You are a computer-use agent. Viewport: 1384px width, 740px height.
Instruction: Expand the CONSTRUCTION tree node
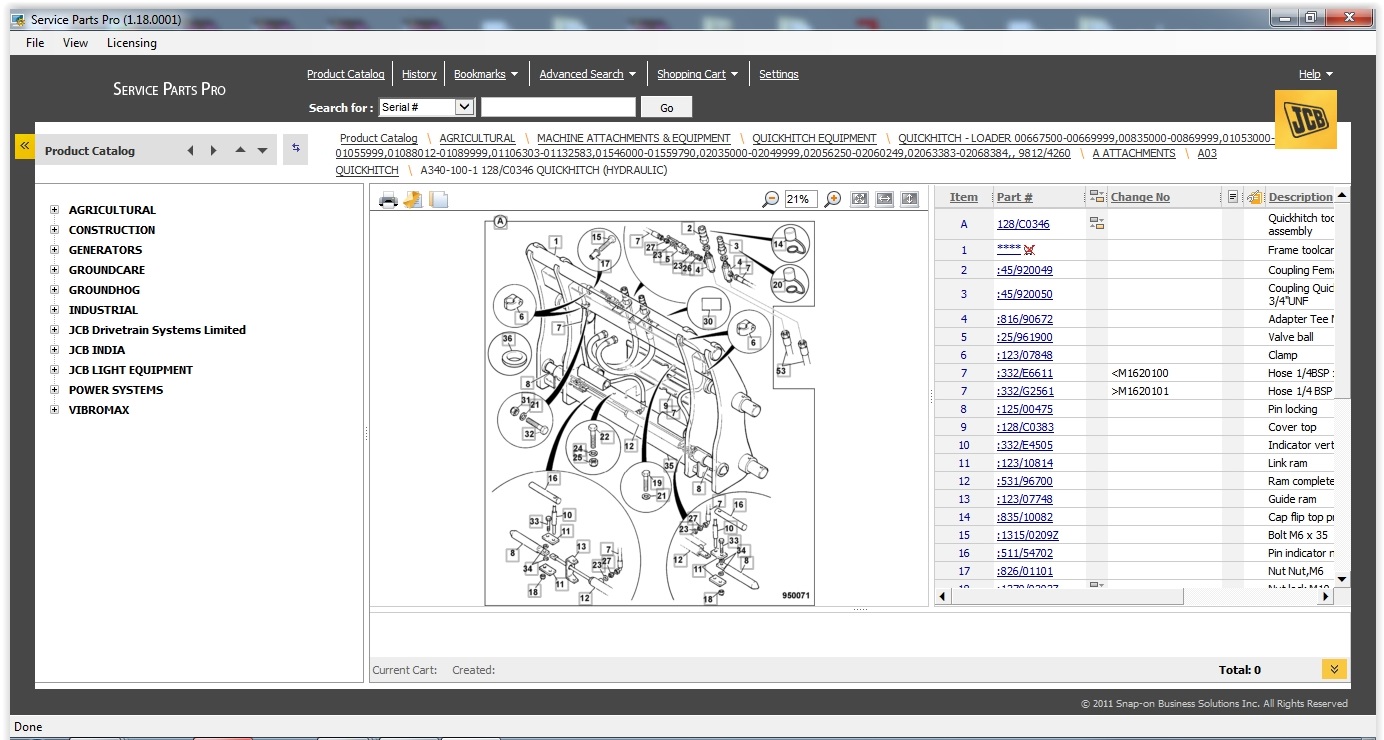click(x=55, y=230)
